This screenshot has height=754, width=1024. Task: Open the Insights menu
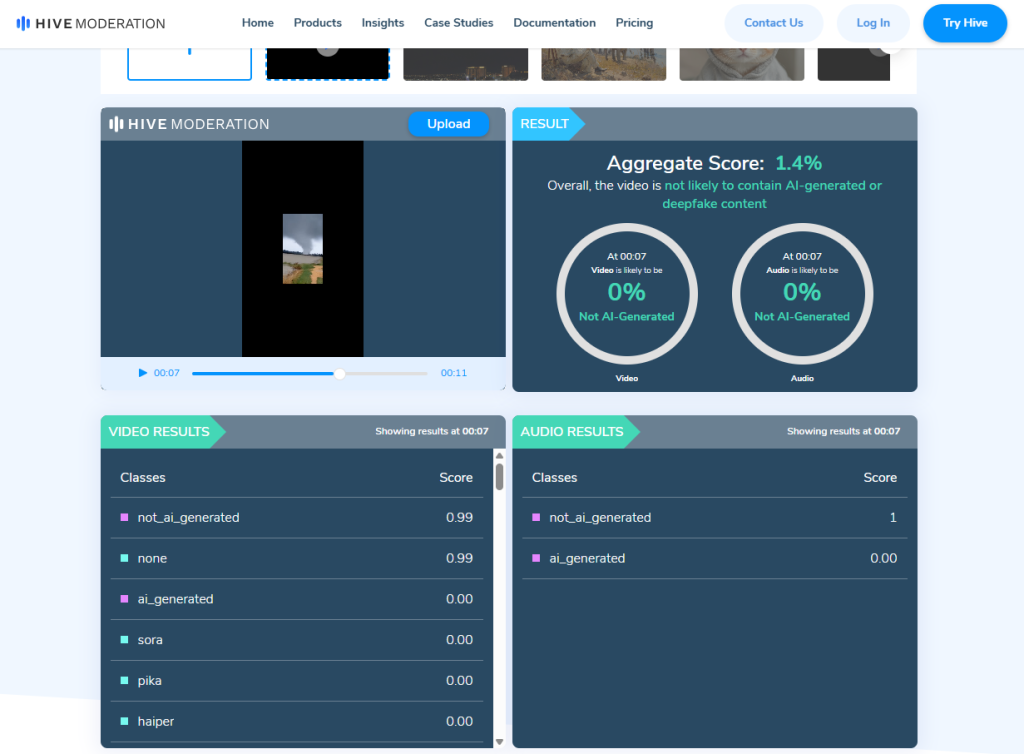pos(383,23)
